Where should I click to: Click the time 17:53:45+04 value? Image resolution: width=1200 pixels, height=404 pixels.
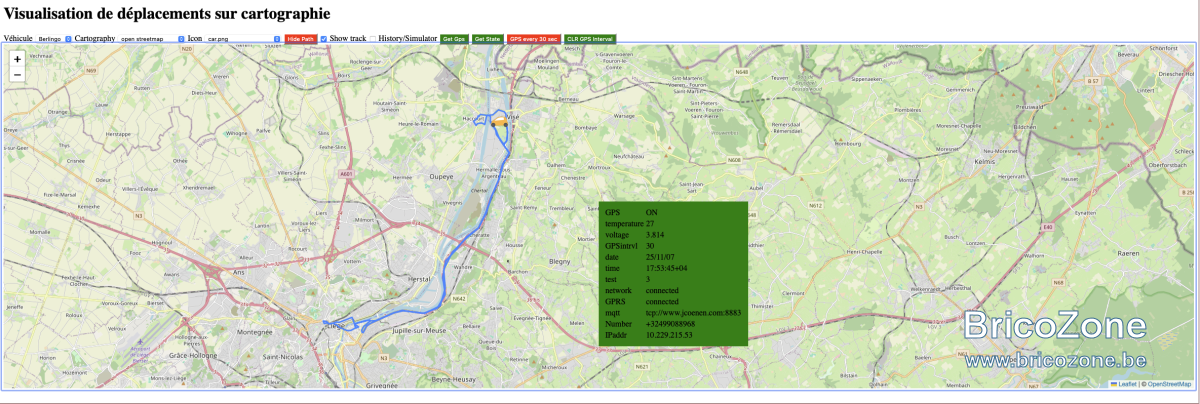[665, 268]
